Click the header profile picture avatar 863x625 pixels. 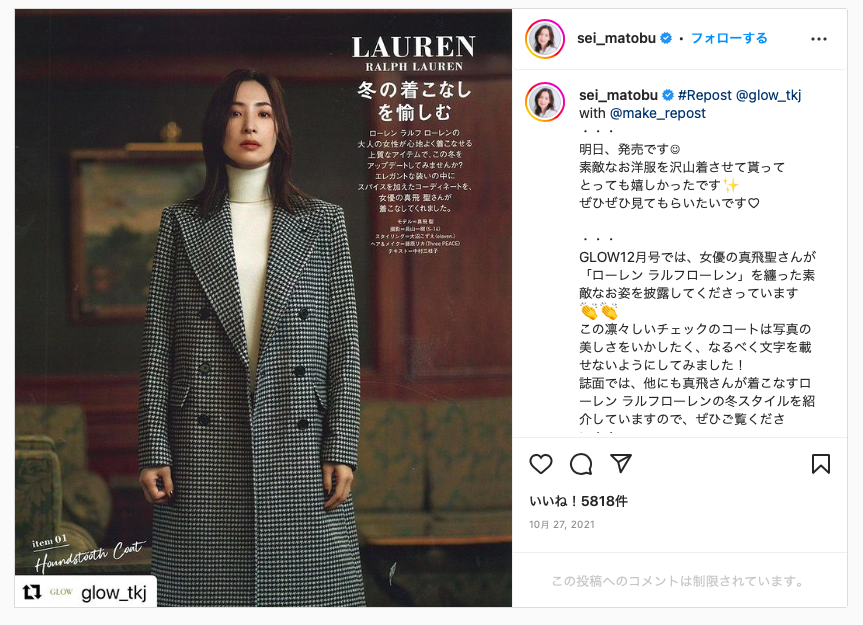tap(545, 39)
